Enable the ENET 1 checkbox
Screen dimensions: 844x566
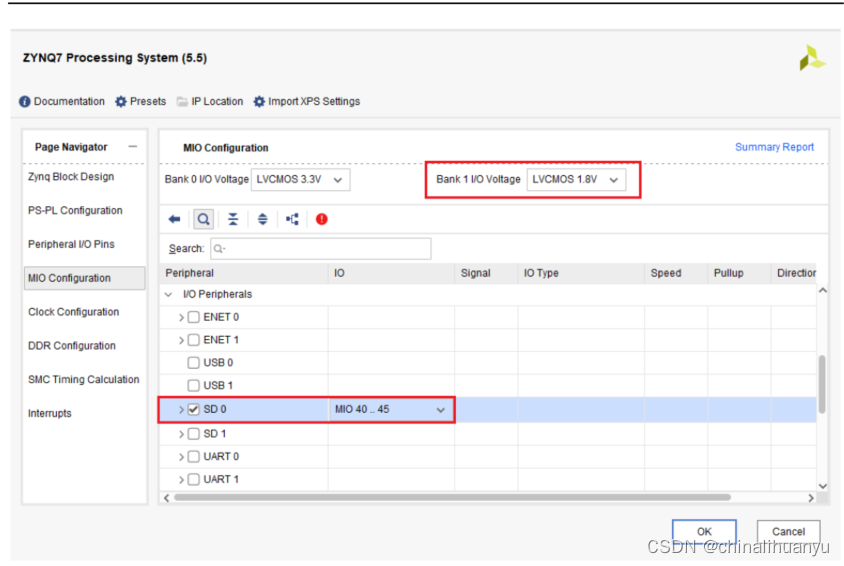(194, 339)
